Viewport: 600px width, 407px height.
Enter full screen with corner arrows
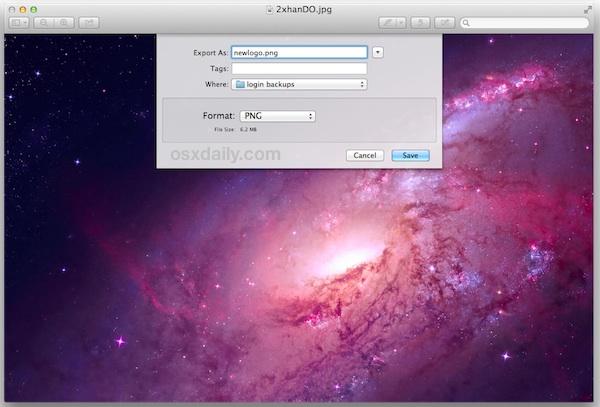[588, 10]
